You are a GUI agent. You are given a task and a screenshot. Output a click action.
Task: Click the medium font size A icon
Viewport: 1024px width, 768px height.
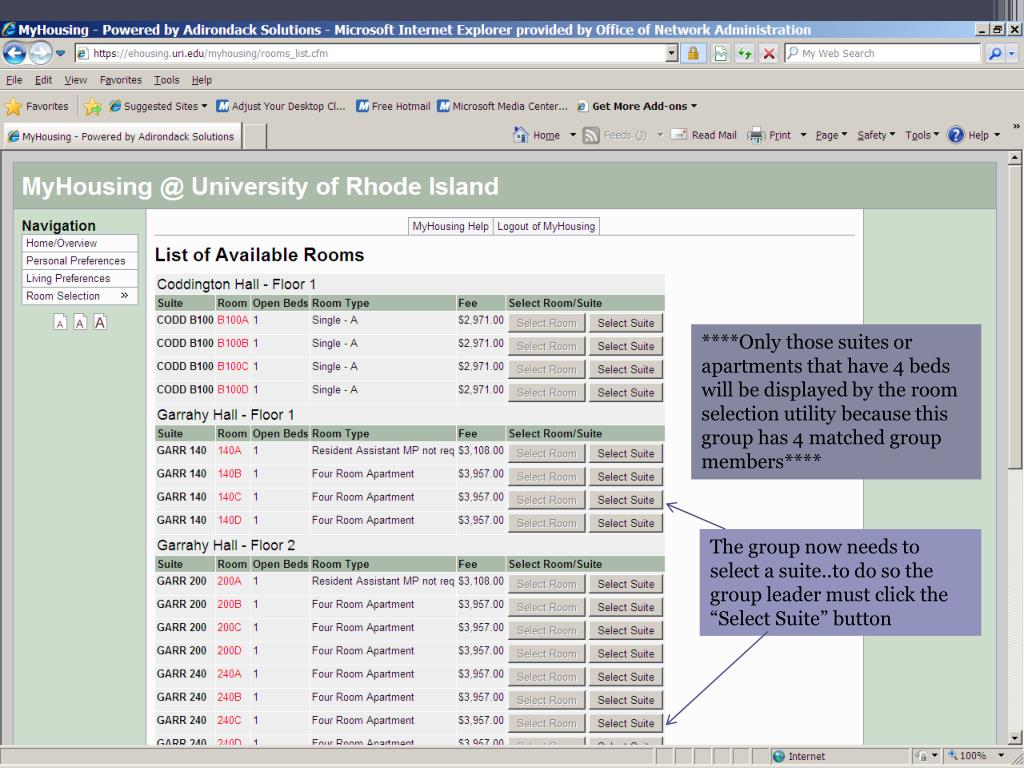(80, 322)
